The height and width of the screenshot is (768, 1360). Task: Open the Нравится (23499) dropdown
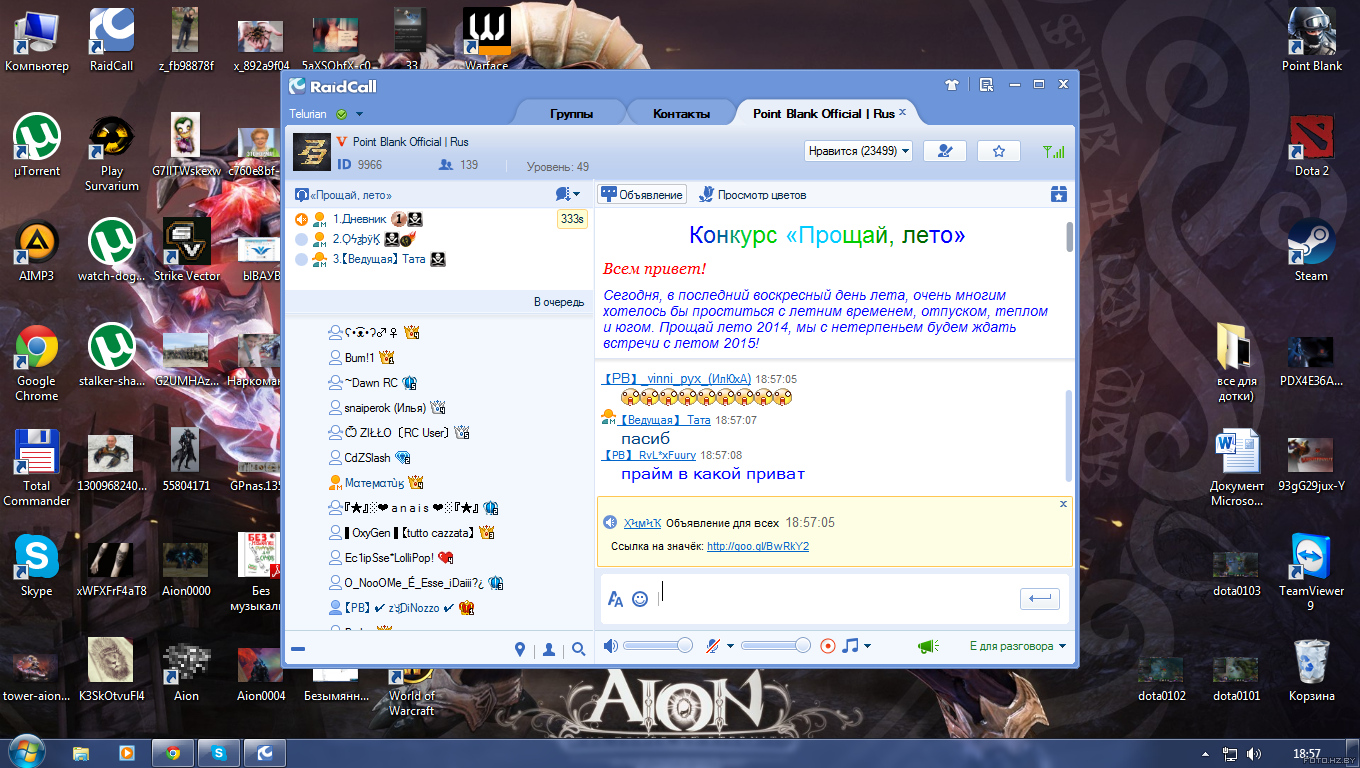[x=858, y=151]
